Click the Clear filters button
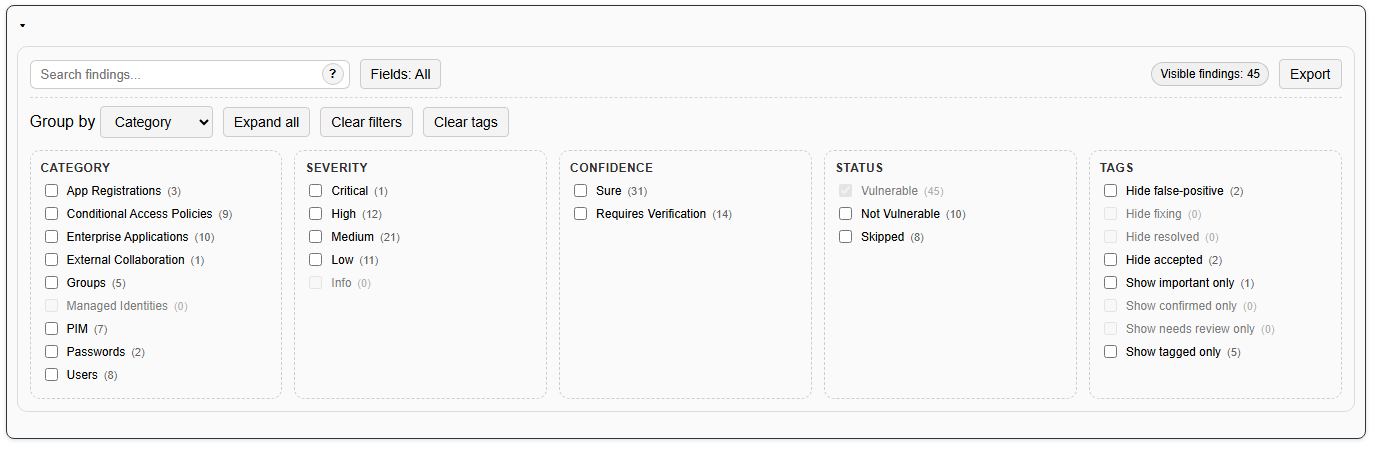 coord(366,122)
